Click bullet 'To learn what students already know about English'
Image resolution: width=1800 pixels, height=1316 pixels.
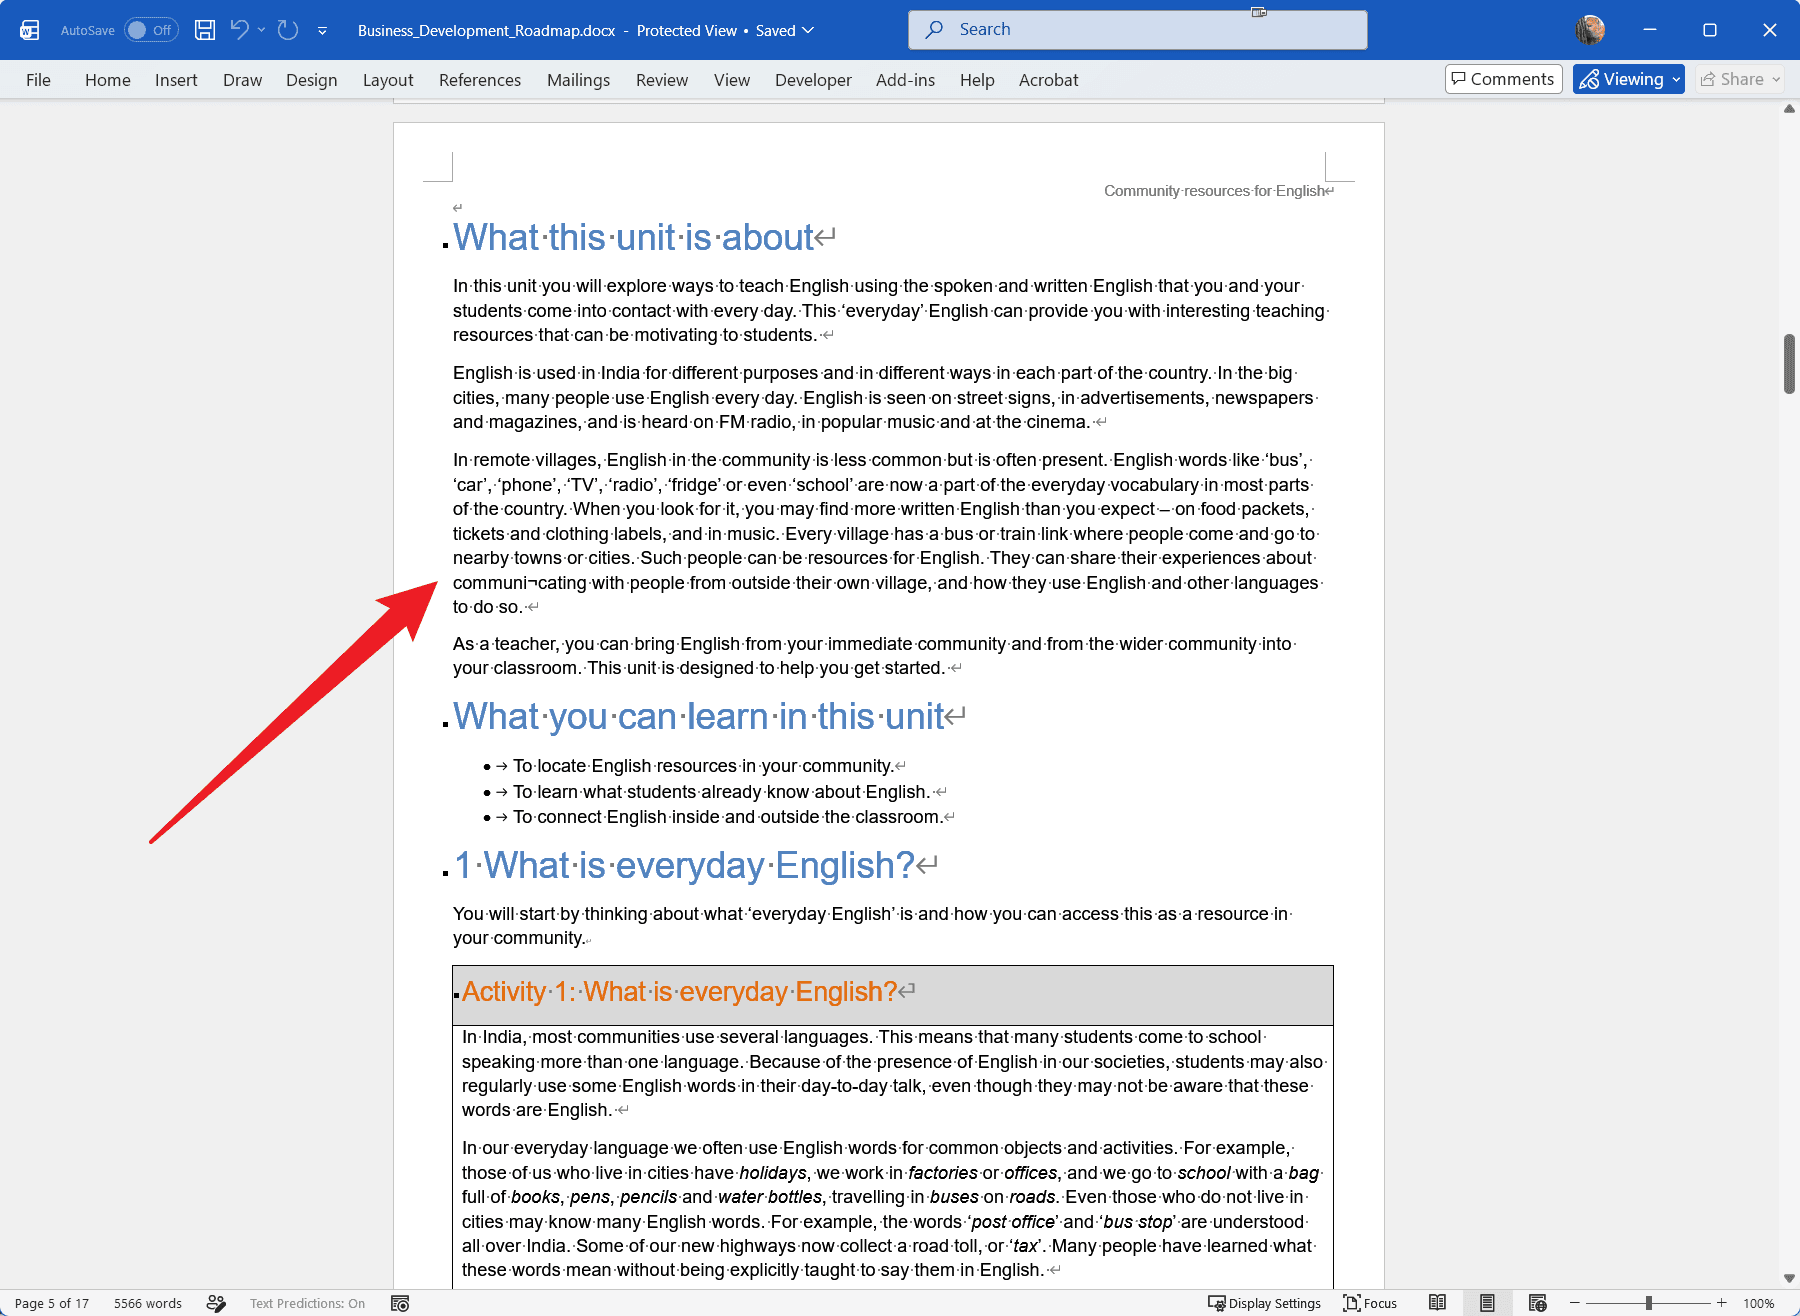[721, 792]
